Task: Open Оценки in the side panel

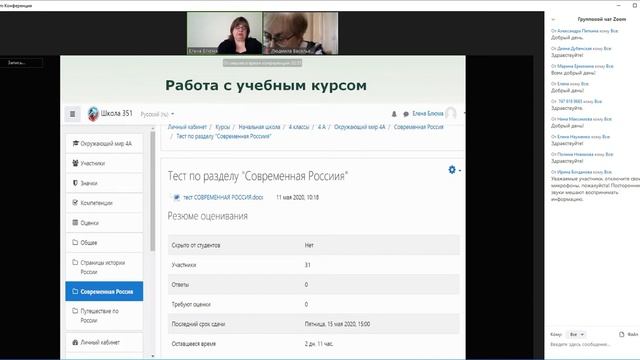Action: [104, 223]
